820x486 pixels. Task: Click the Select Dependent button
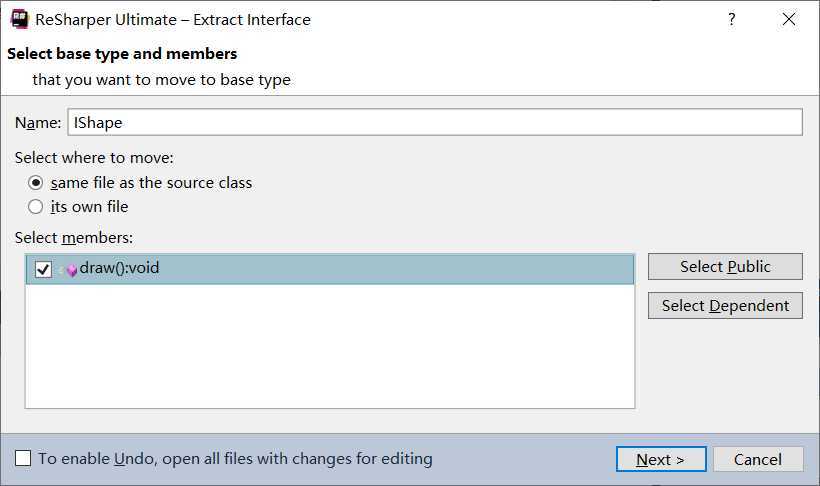(725, 305)
